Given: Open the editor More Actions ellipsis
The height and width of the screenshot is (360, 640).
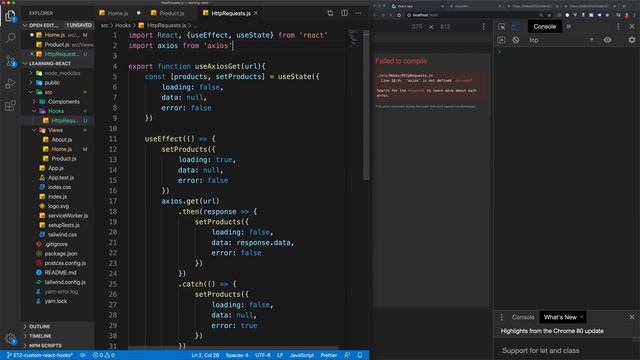Looking at the screenshot, I should 358,13.
